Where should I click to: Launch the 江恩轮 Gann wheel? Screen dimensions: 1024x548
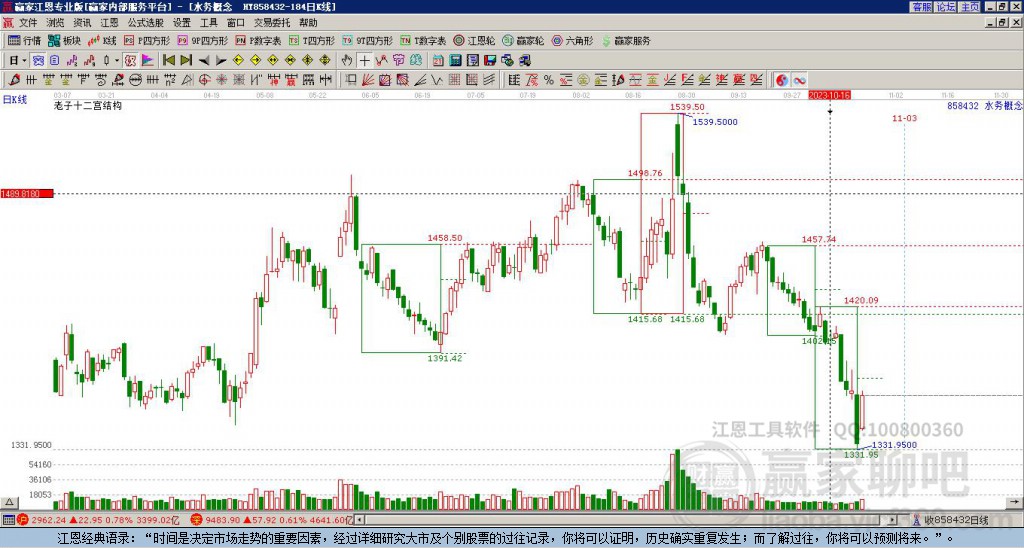pos(474,40)
